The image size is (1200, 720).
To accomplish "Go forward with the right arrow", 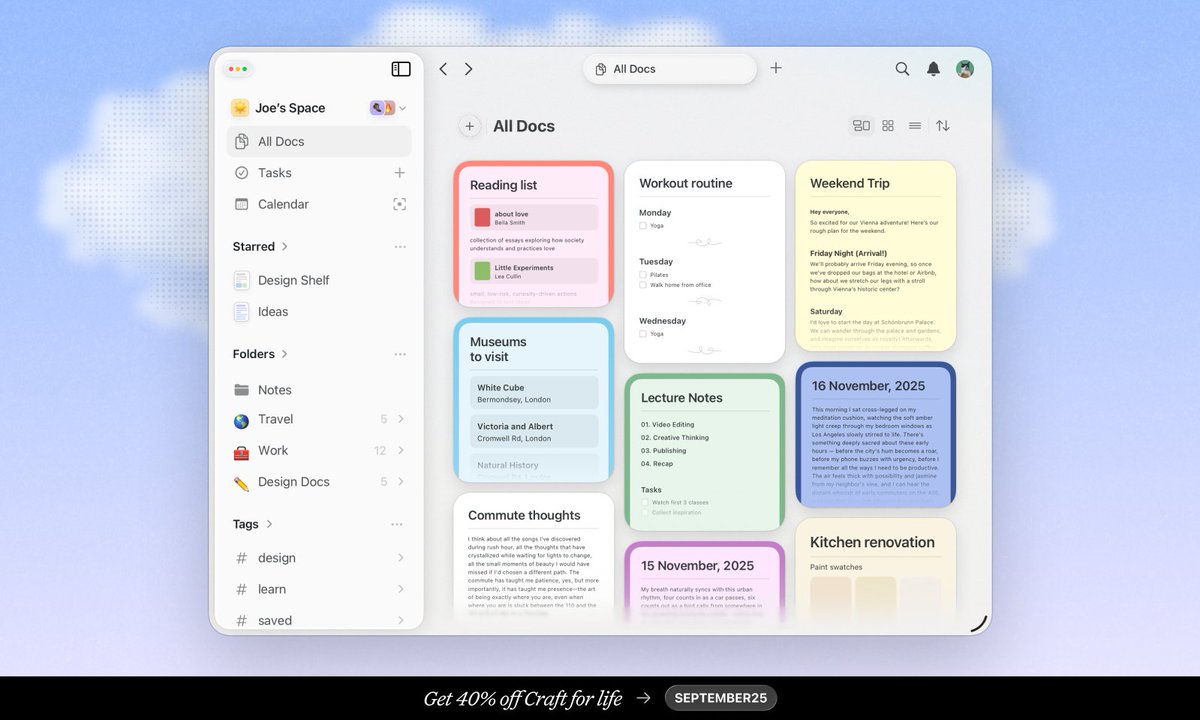I will pyautogui.click(x=468, y=69).
